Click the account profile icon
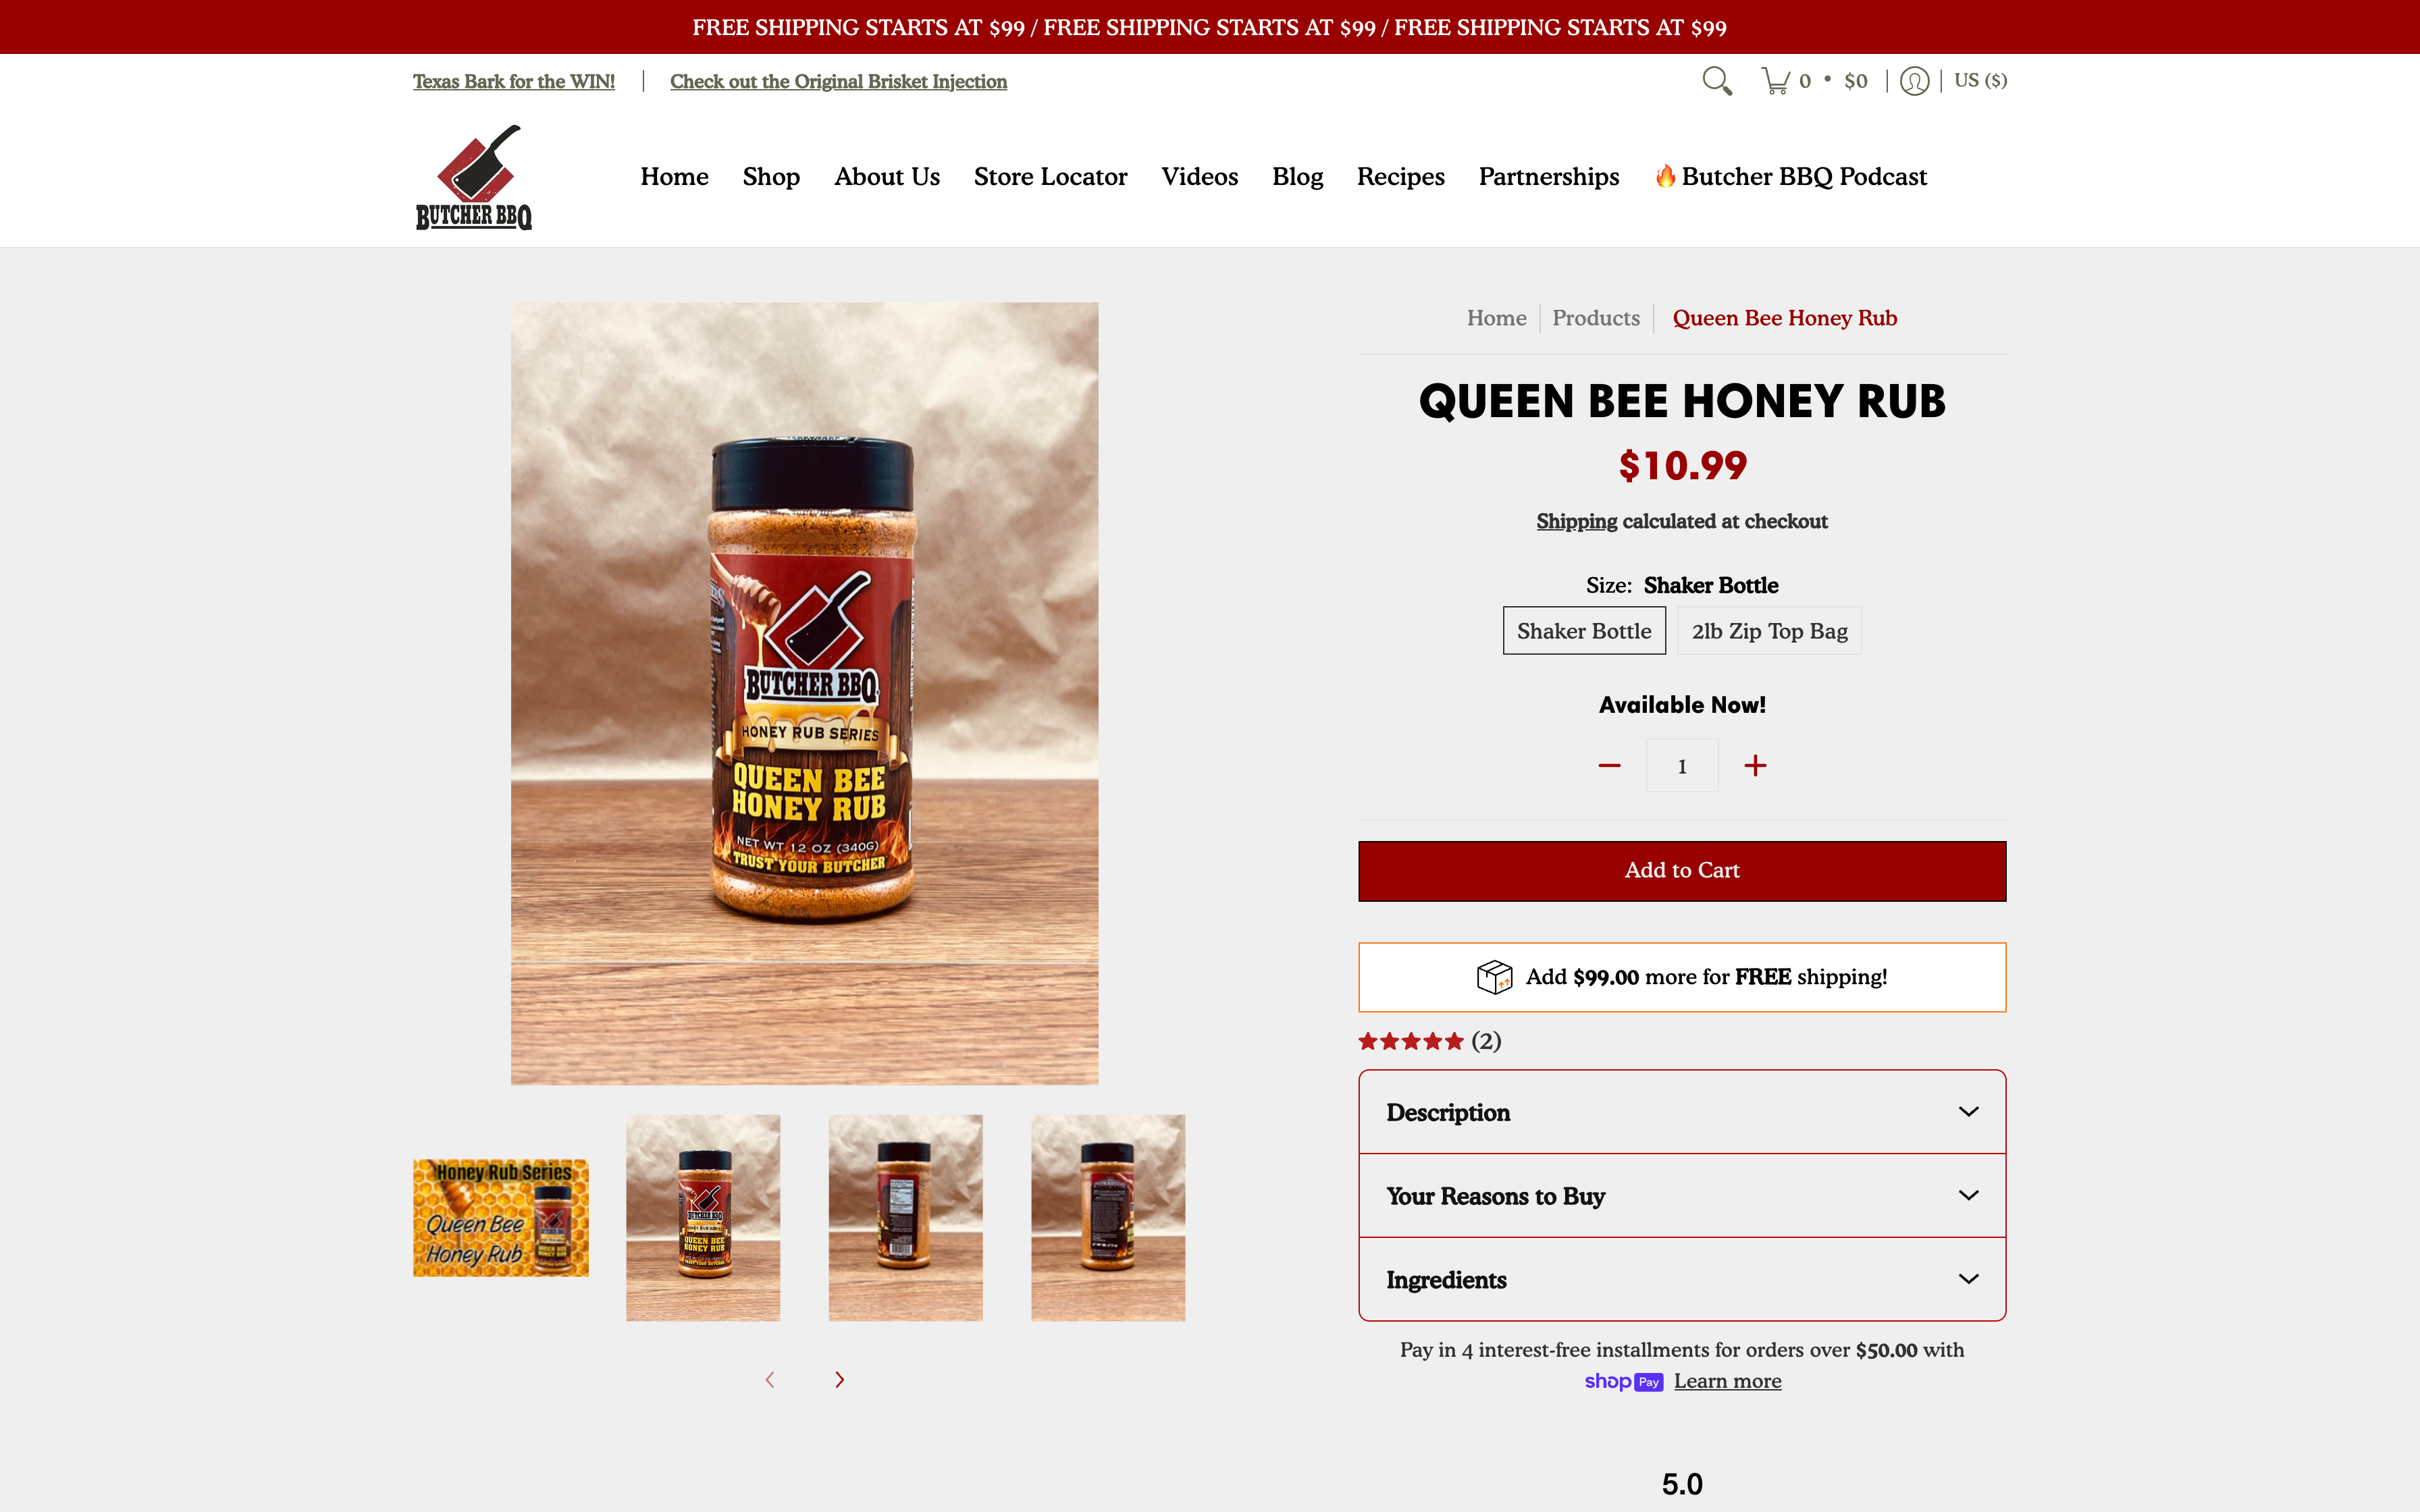Viewport: 2420px width, 1512px height. tap(1914, 81)
